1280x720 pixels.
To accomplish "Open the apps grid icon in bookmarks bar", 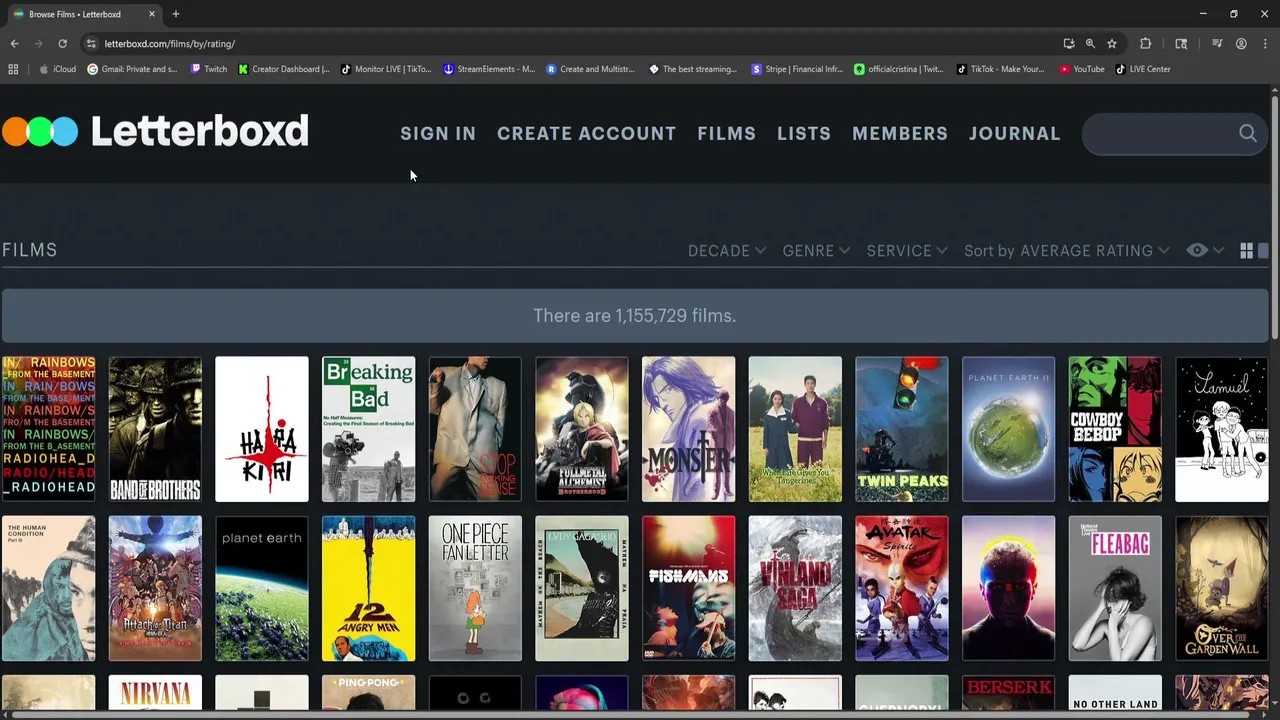I will (13, 69).
